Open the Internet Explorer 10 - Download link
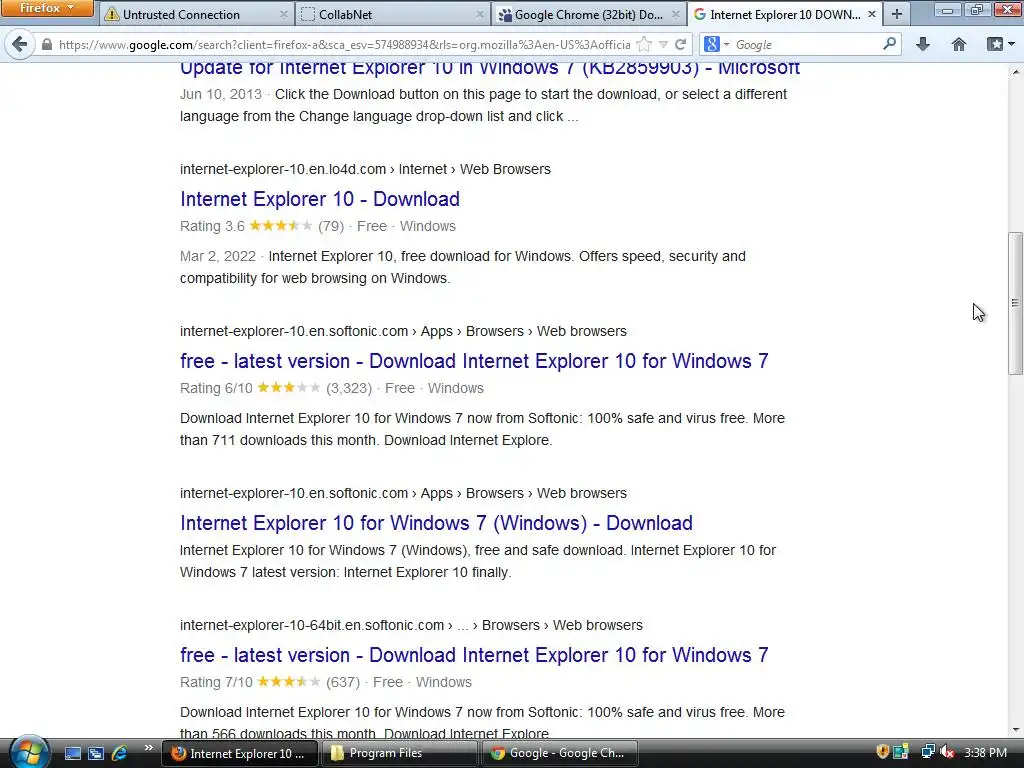This screenshot has width=1024, height=768. pyautogui.click(x=320, y=199)
